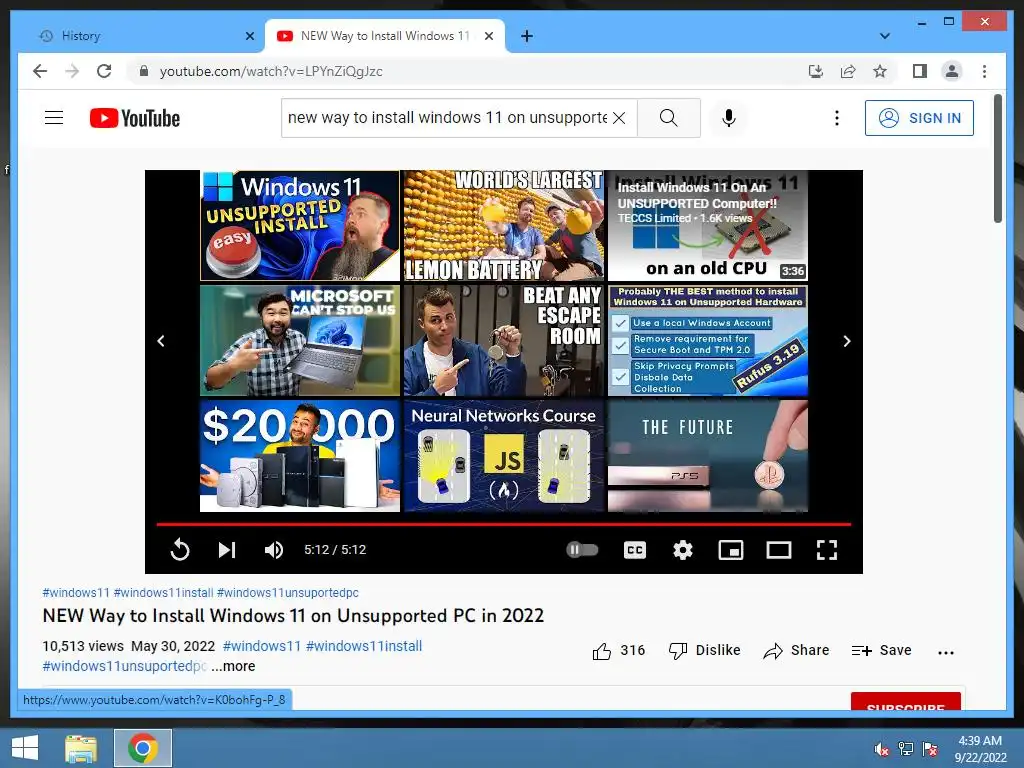Image resolution: width=1024 pixels, height=768 pixels.
Task: Clear the YouTube search box text
Action: pyautogui.click(x=619, y=118)
